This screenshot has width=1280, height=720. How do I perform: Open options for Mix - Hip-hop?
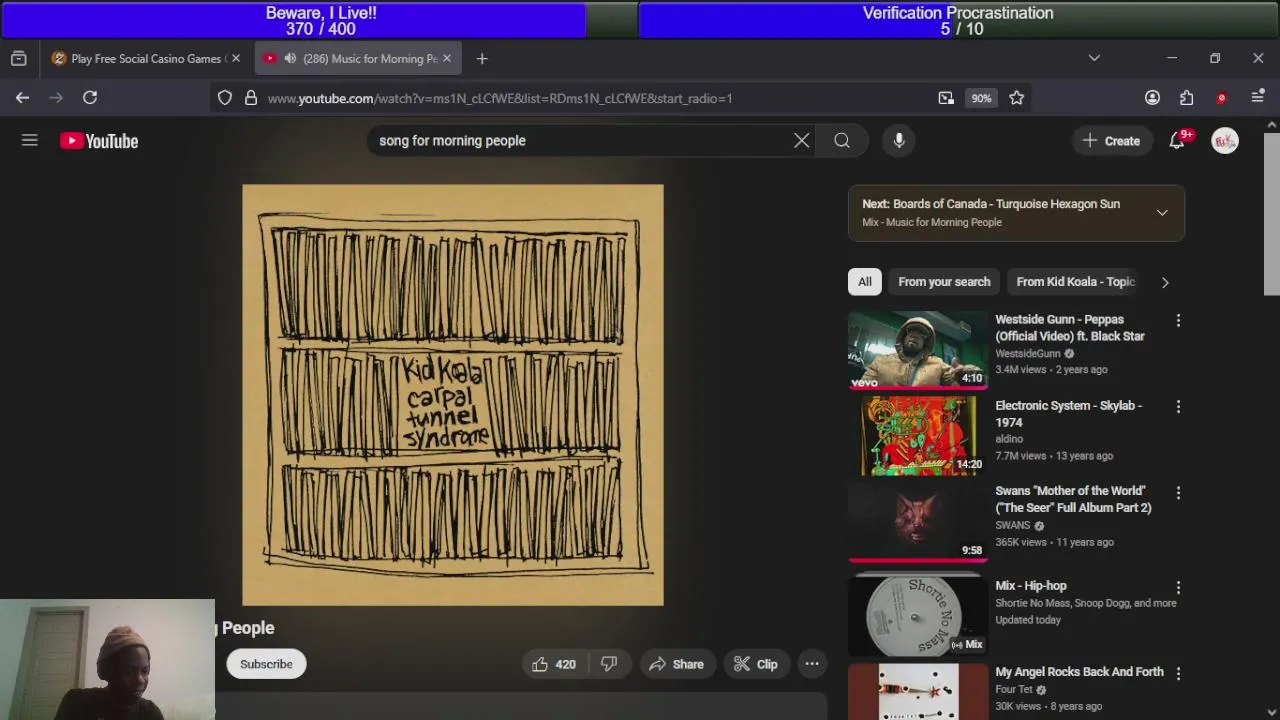tap(1178, 588)
